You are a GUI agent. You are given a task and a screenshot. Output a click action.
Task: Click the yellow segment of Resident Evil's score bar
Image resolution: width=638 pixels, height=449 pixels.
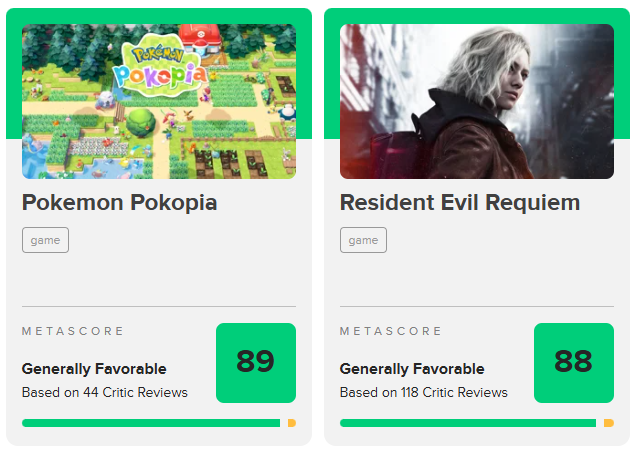pos(608,423)
